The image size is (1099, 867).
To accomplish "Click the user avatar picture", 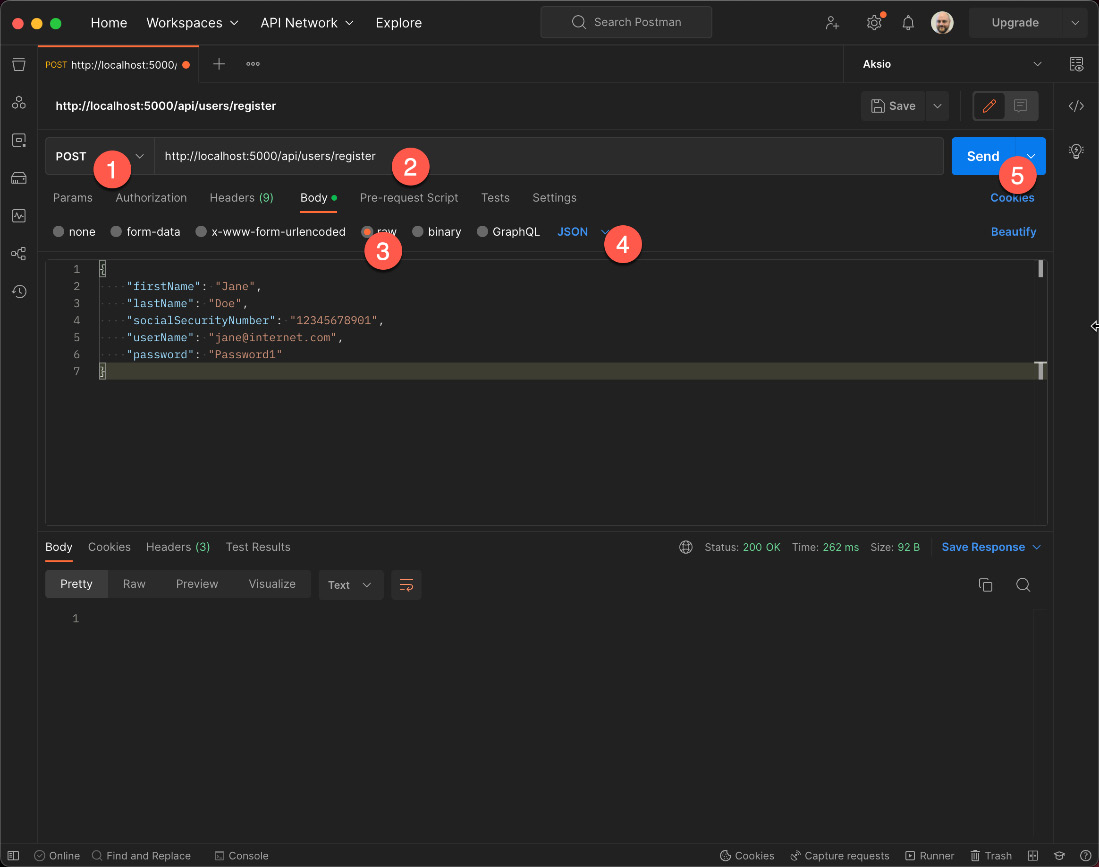I will click(x=942, y=23).
